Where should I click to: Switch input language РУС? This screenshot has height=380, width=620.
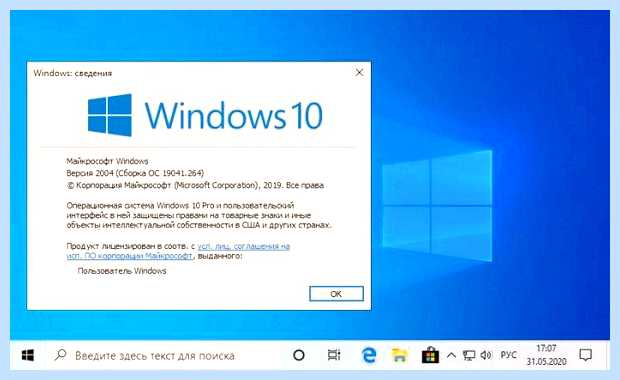[x=508, y=355]
